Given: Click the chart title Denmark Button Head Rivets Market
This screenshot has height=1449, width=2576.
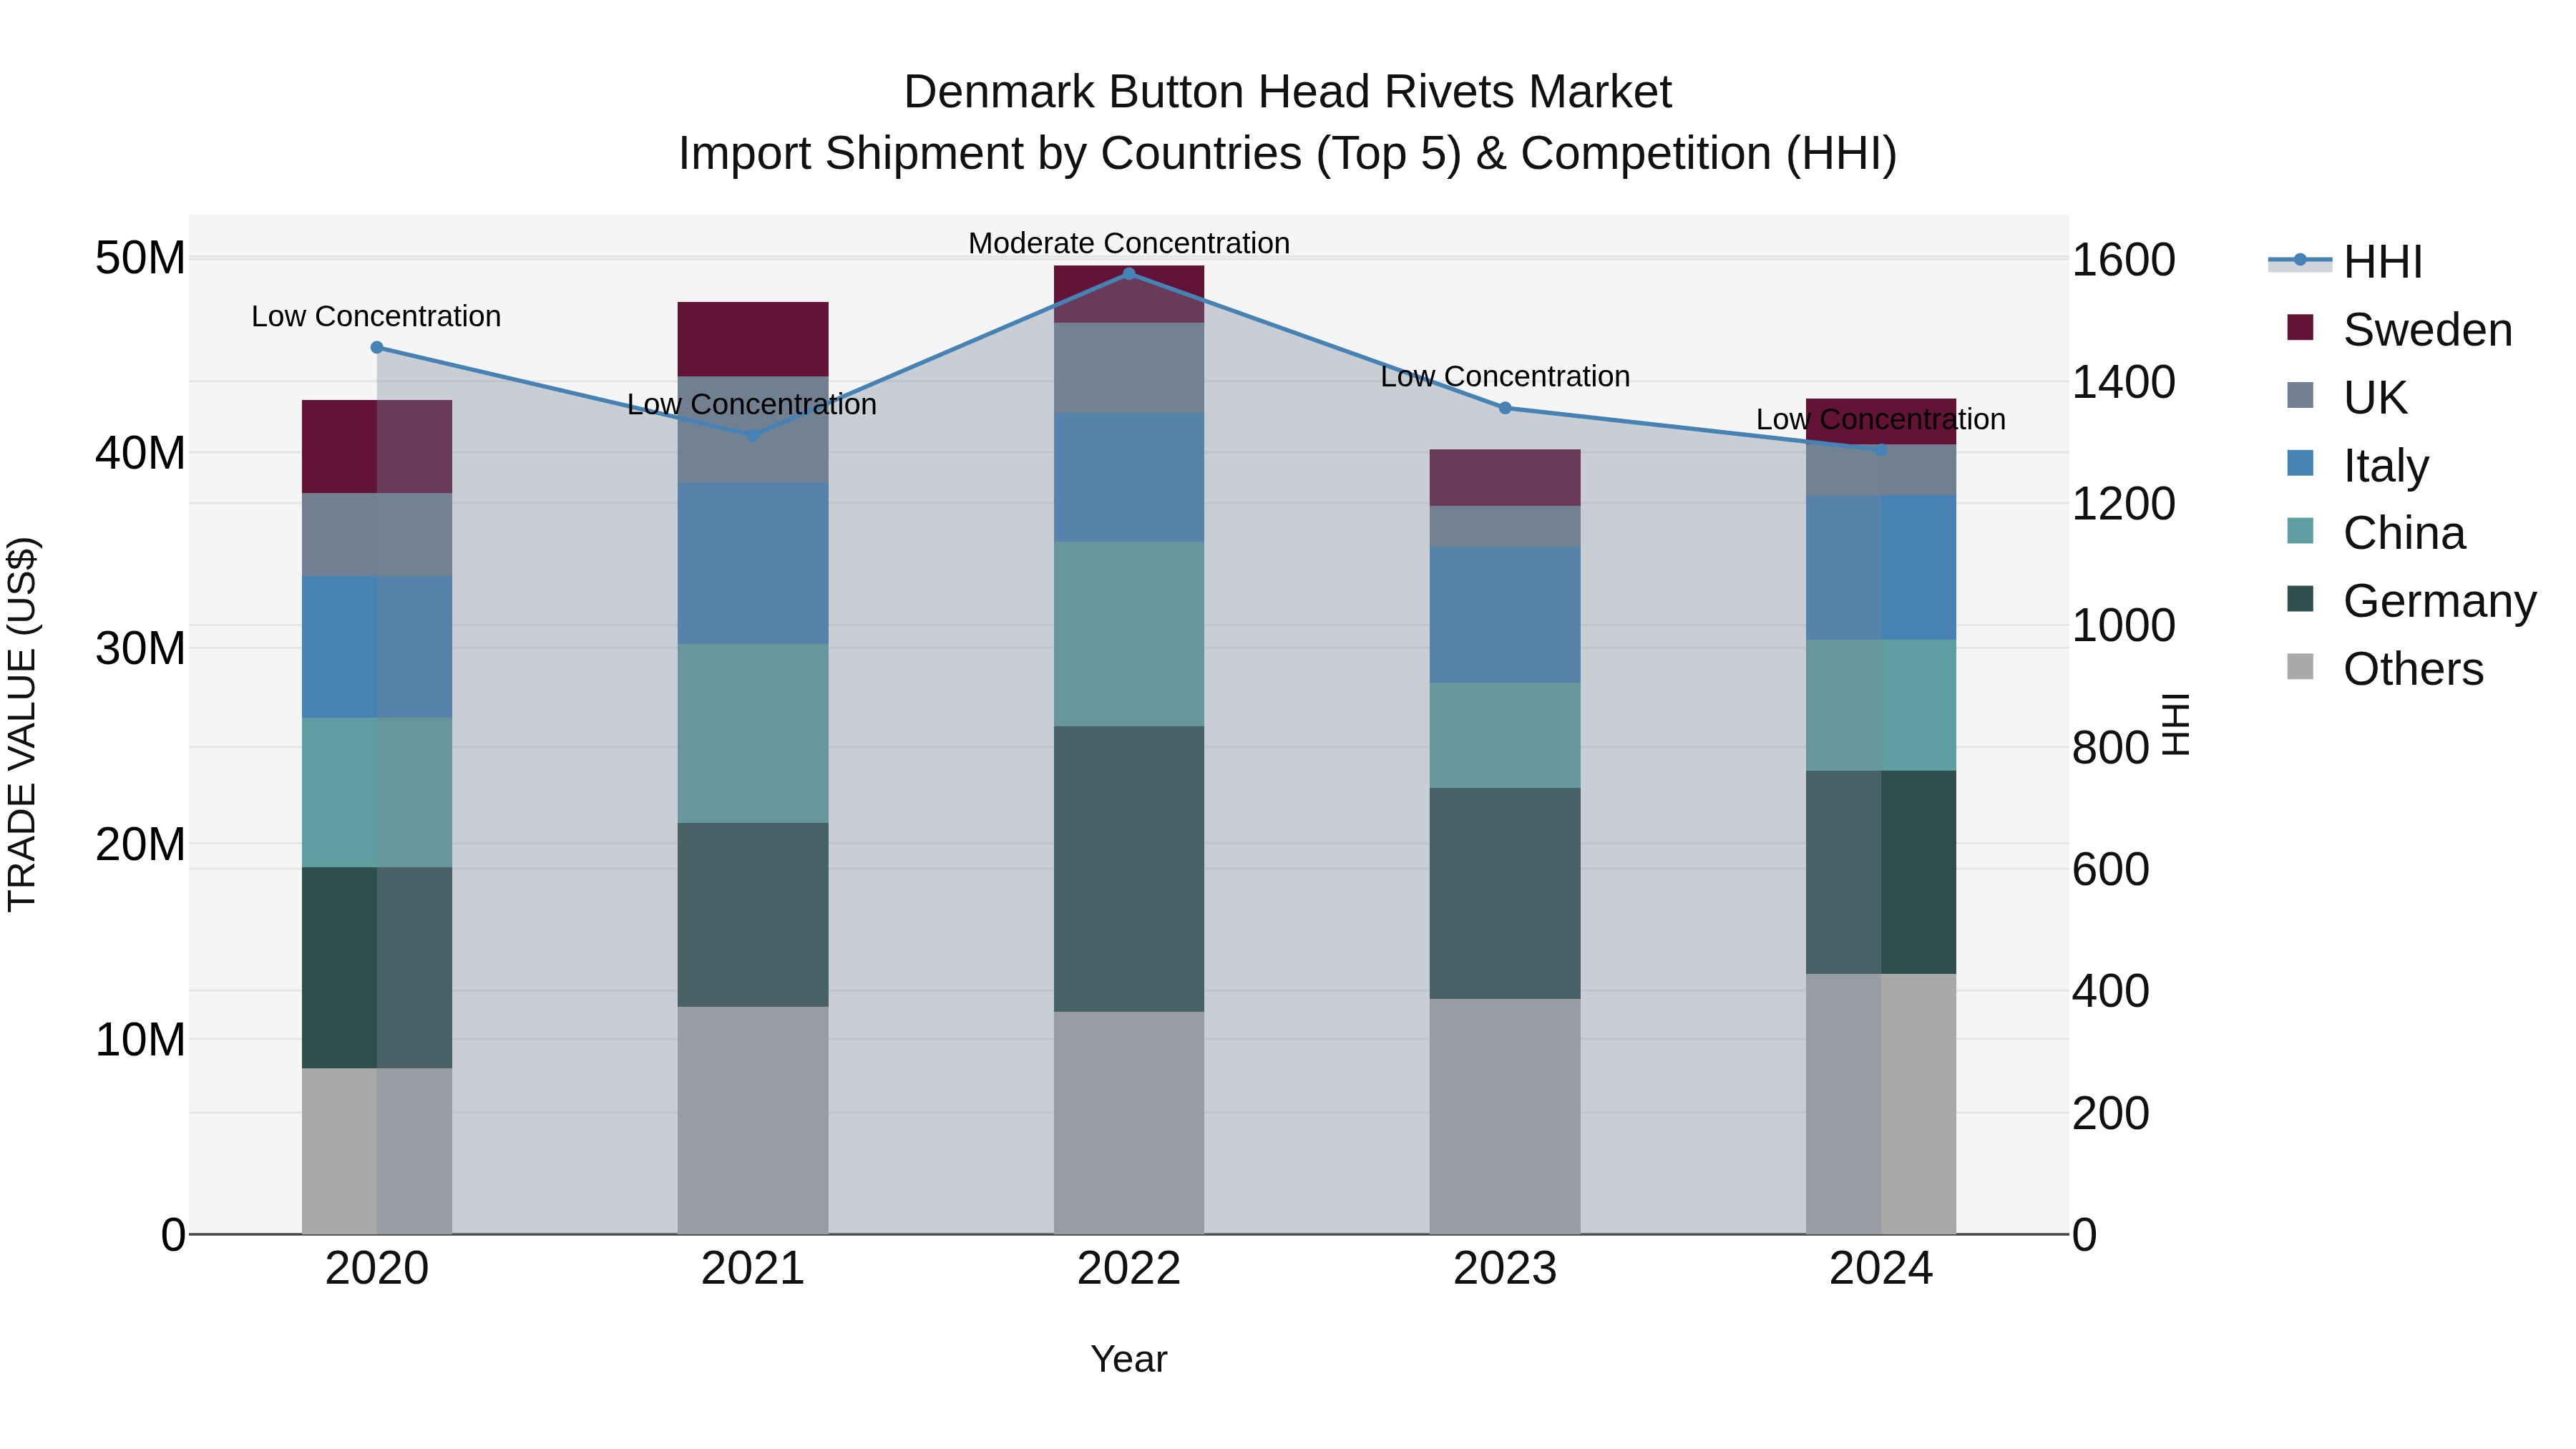Looking at the screenshot, I should click(1287, 92).
